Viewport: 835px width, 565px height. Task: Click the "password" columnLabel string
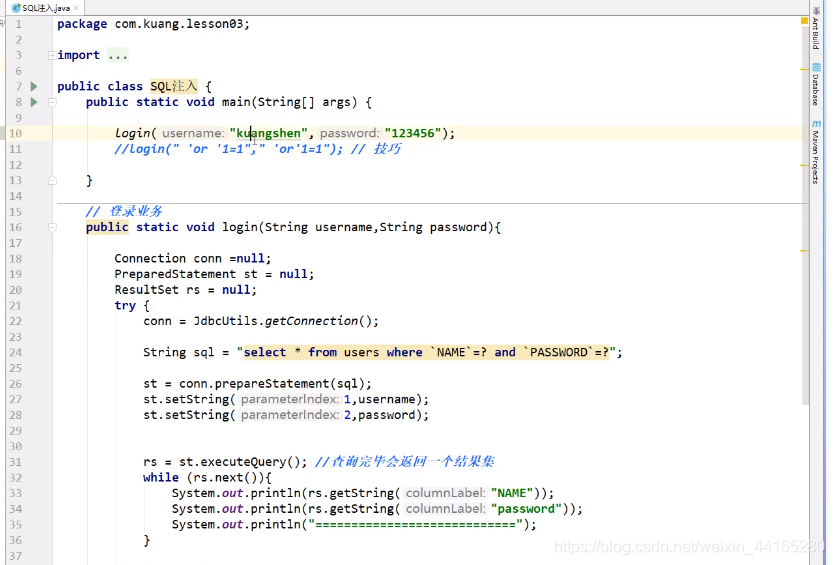click(x=526, y=509)
